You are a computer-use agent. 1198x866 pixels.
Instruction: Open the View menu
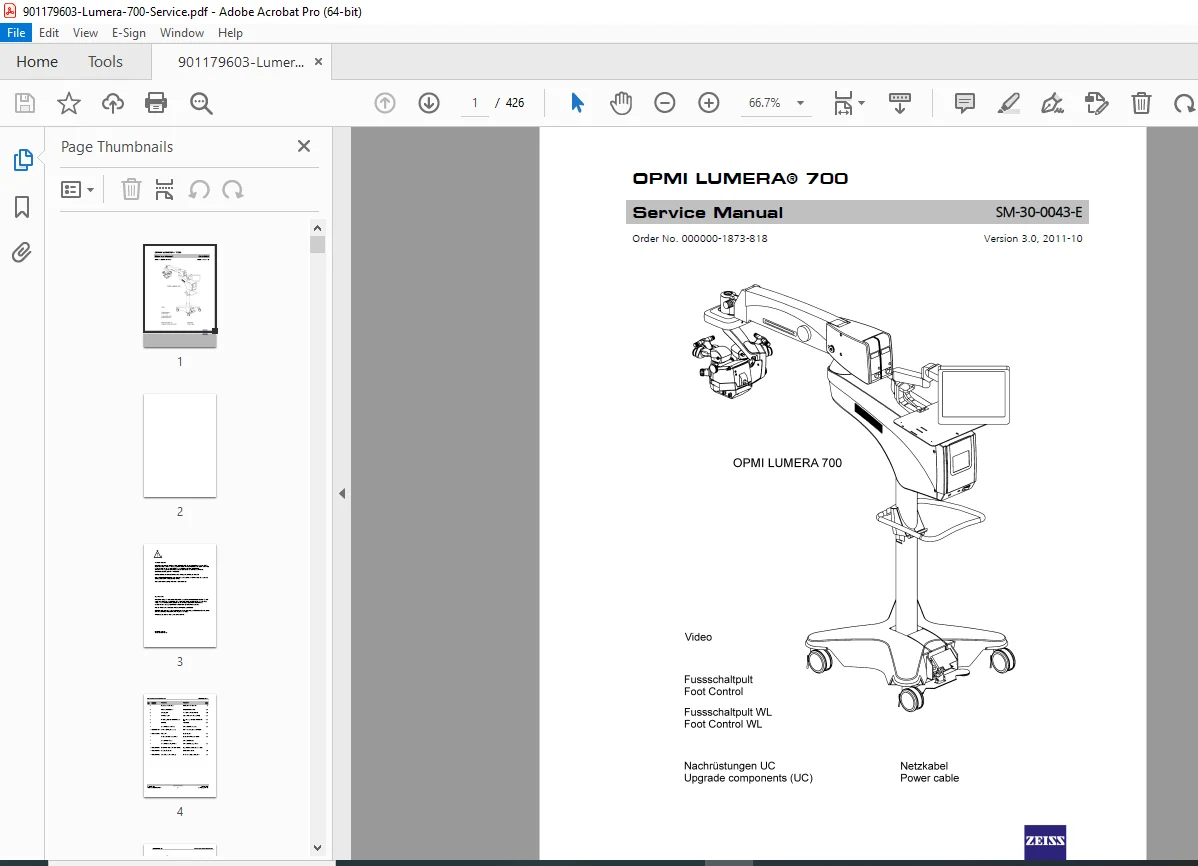click(x=85, y=33)
